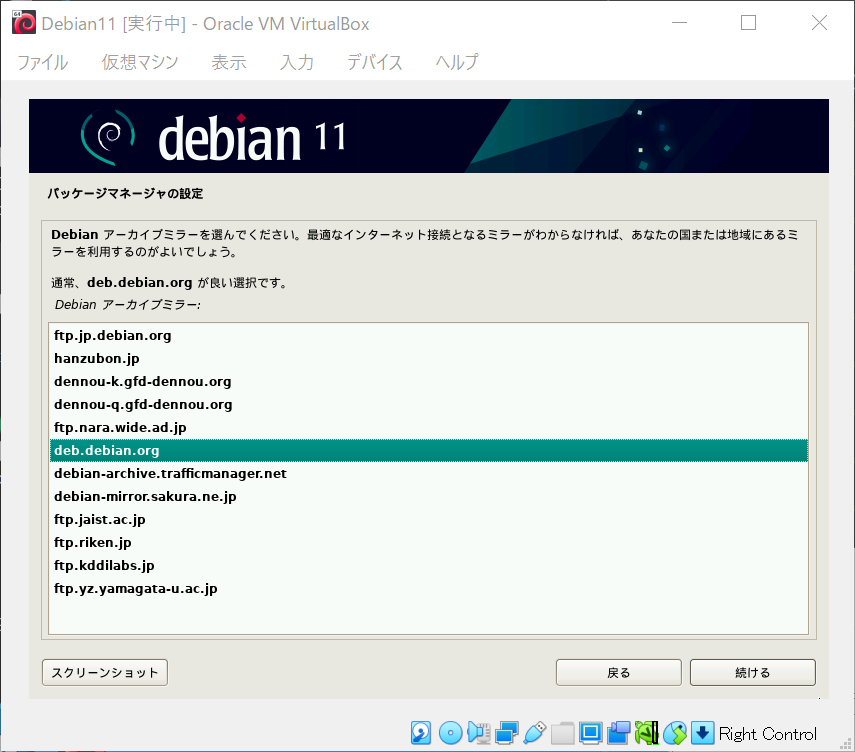The width and height of the screenshot is (855, 752).
Task: Select mirror ftp.nara.wide.ad.jp
Action: pyautogui.click(x=429, y=427)
